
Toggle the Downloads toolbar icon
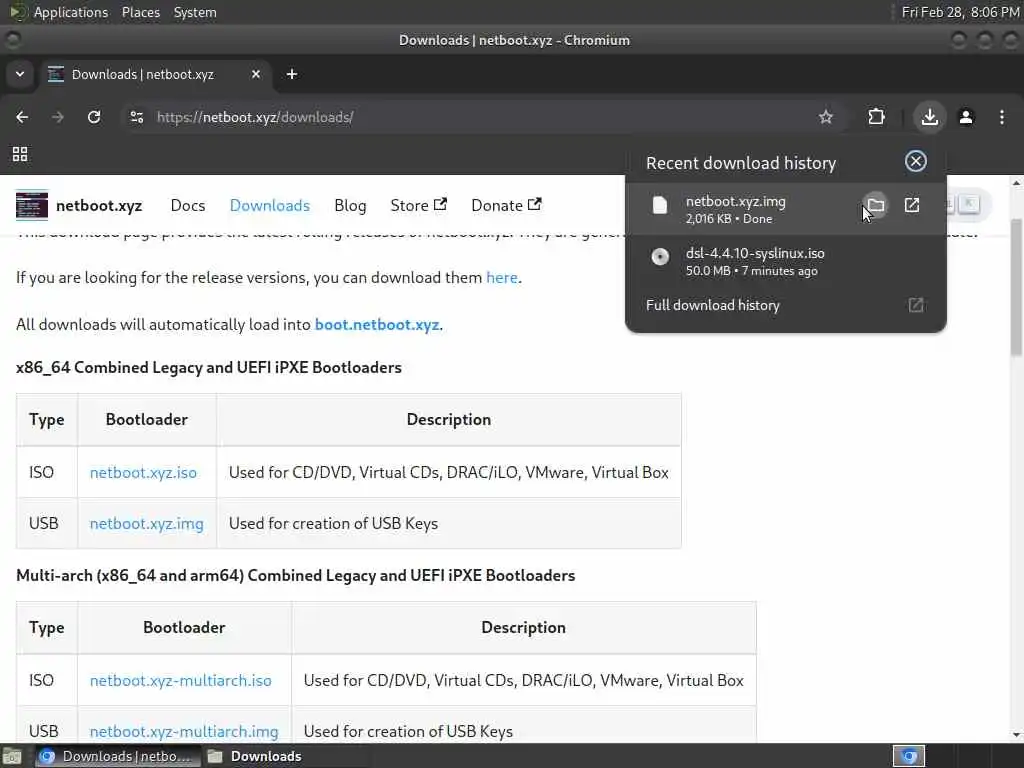click(x=929, y=117)
